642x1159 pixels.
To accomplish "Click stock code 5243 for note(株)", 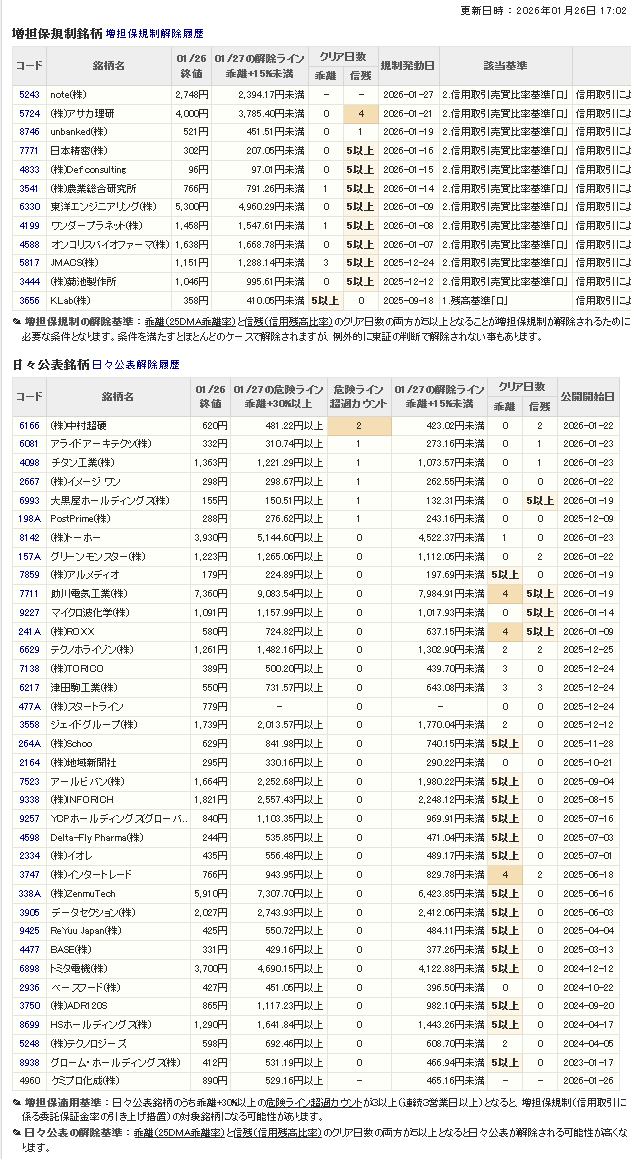I will click(29, 94).
